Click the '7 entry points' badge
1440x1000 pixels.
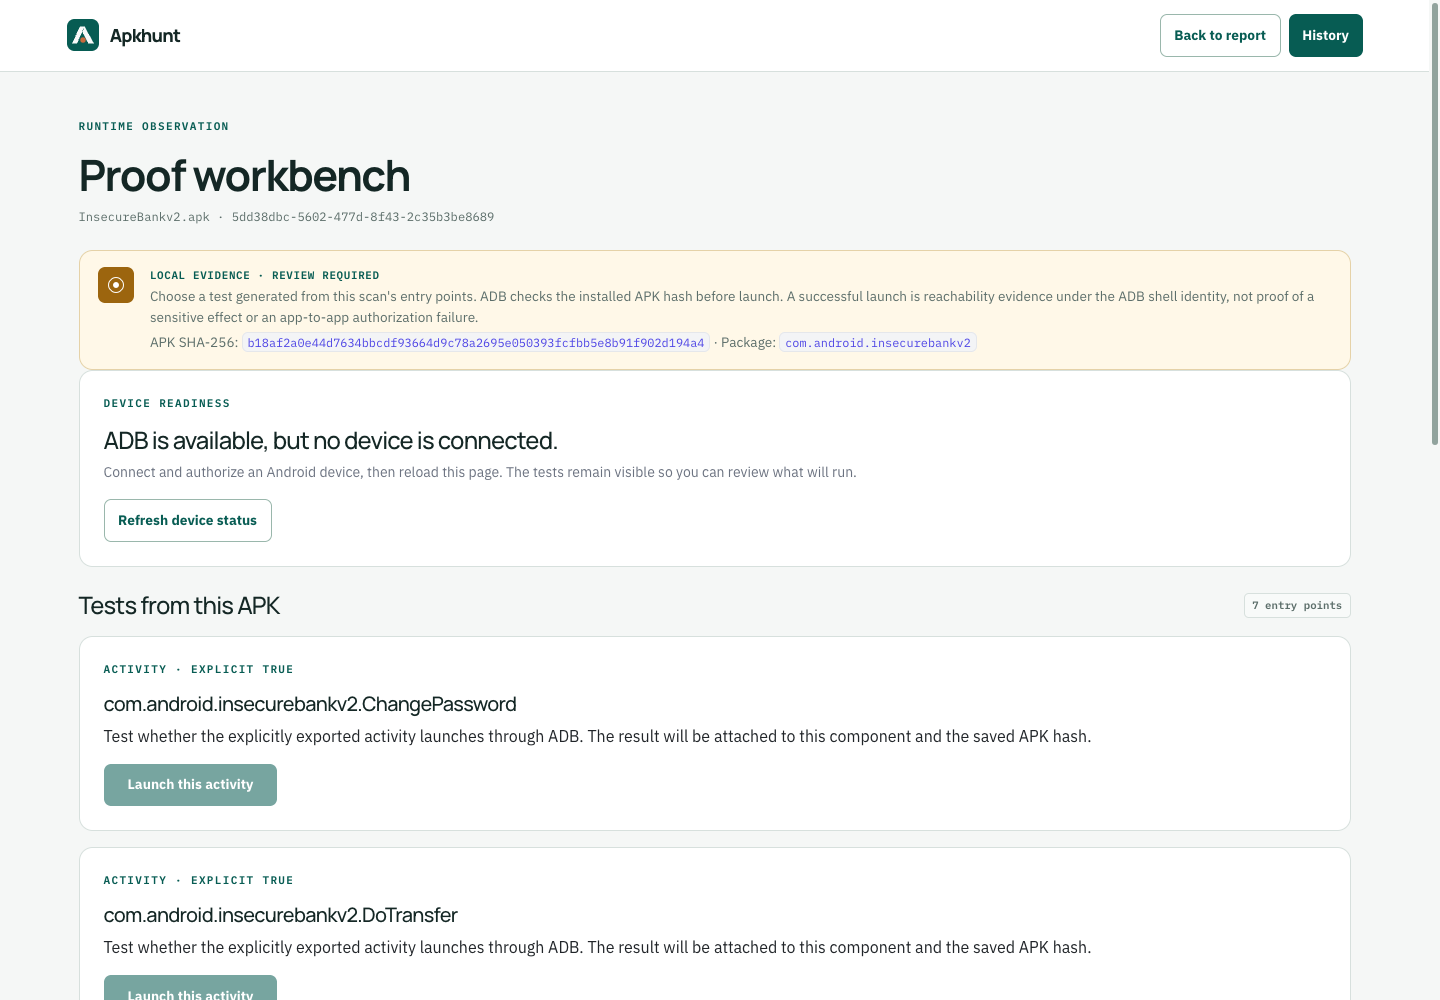pyautogui.click(x=1297, y=605)
